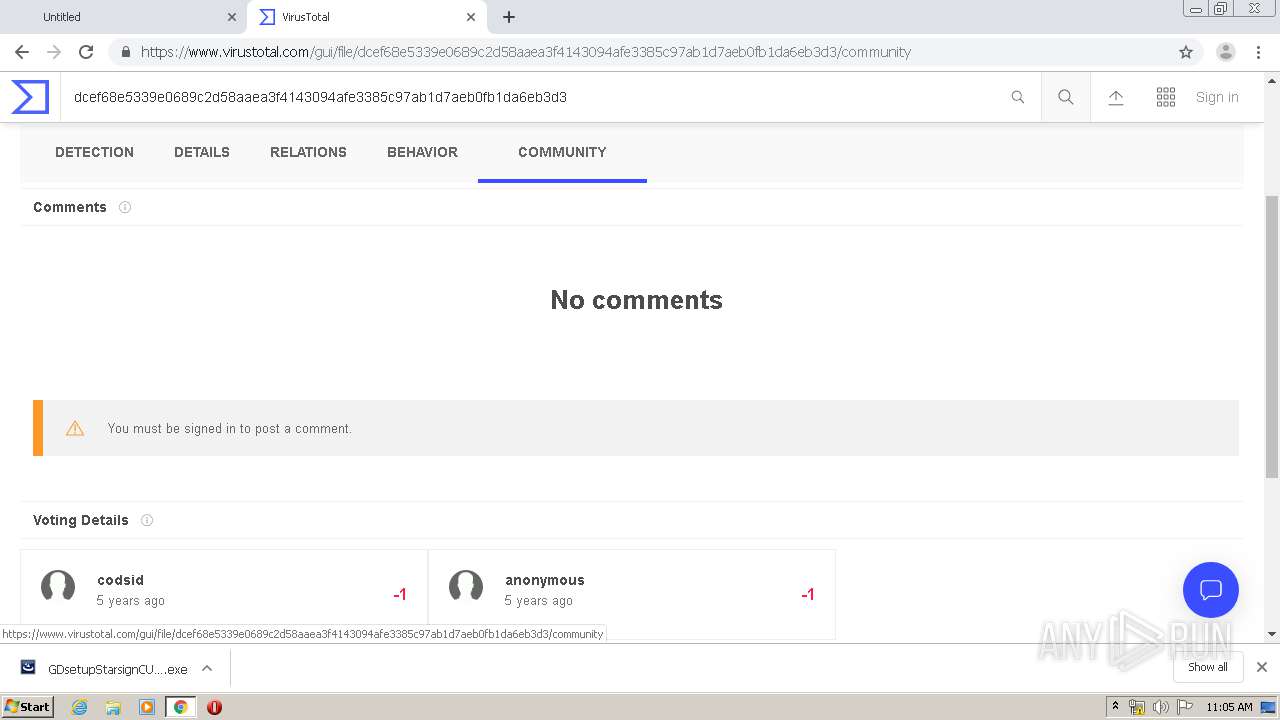Click browser back arrow
1280x720 pixels.
tap(22, 52)
